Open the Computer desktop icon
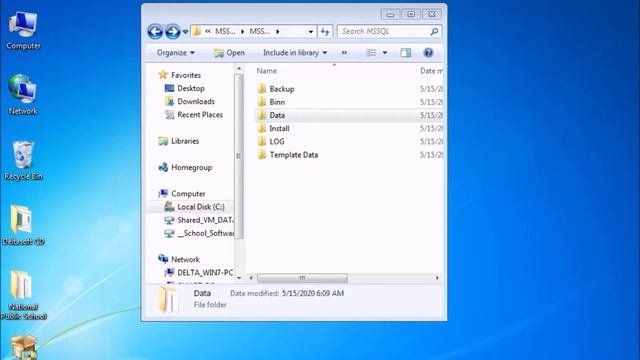The width and height of the screenshot is (640, 360). click(23, 31)
